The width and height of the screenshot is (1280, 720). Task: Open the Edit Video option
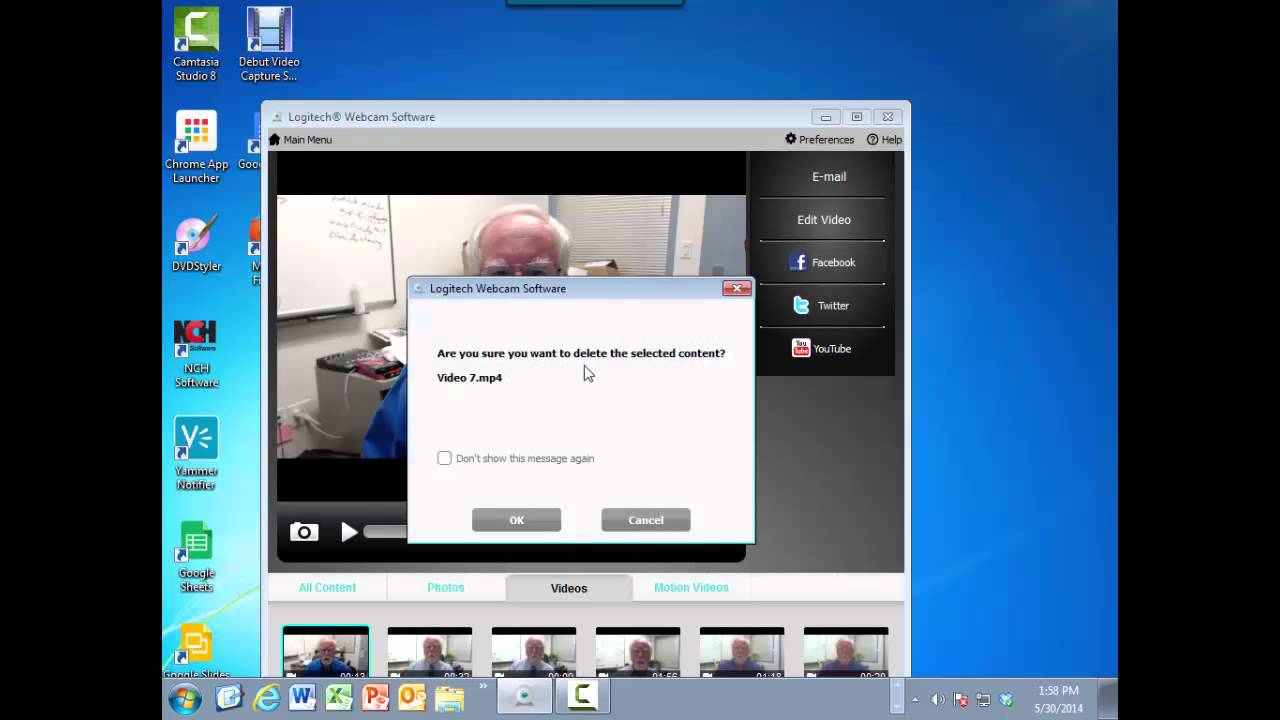point(823,220)
